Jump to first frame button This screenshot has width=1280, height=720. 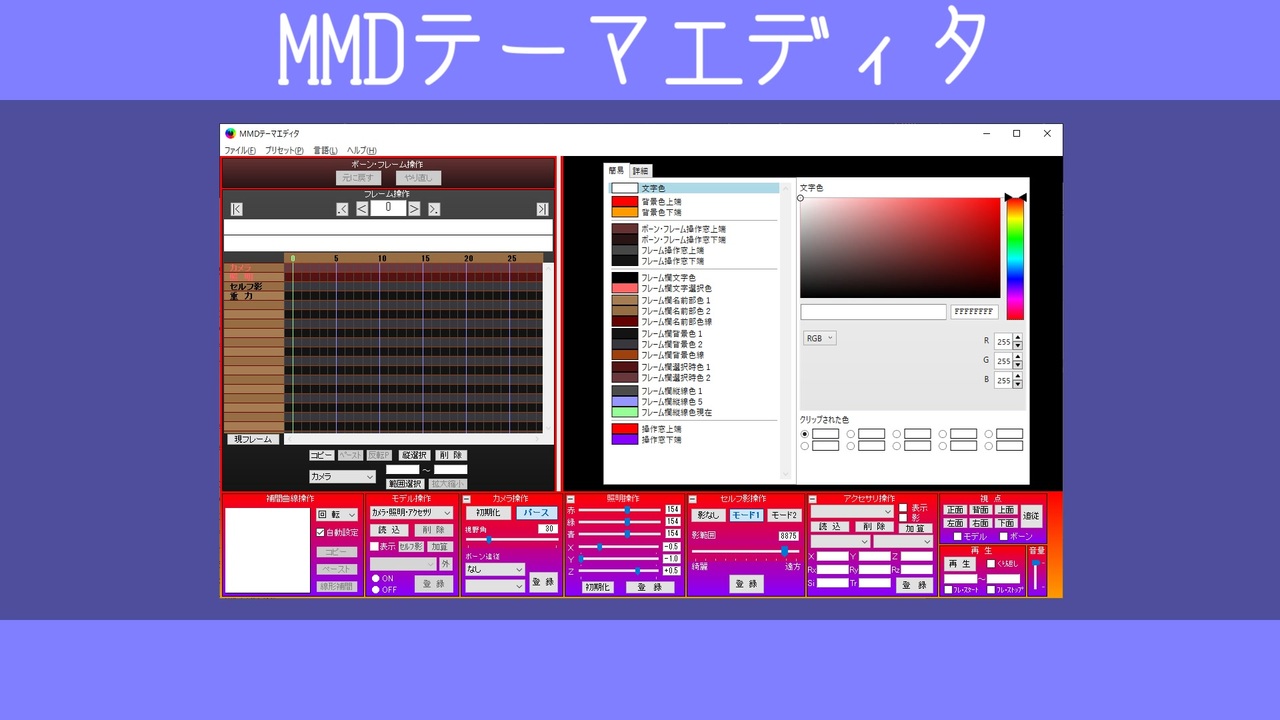[237, 209]
